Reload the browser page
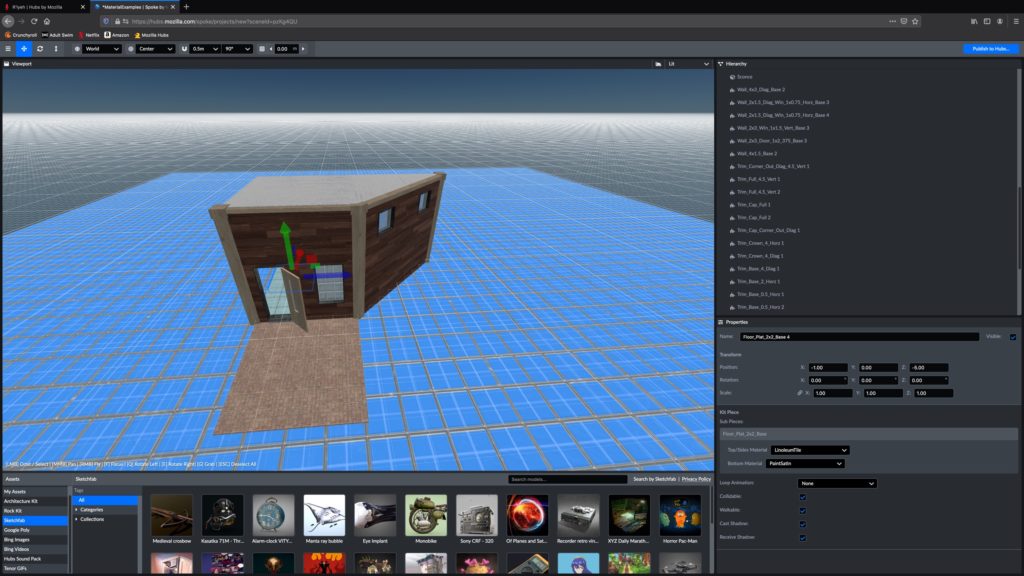This screenshot has width=1024, height=576. coord(34,22)
